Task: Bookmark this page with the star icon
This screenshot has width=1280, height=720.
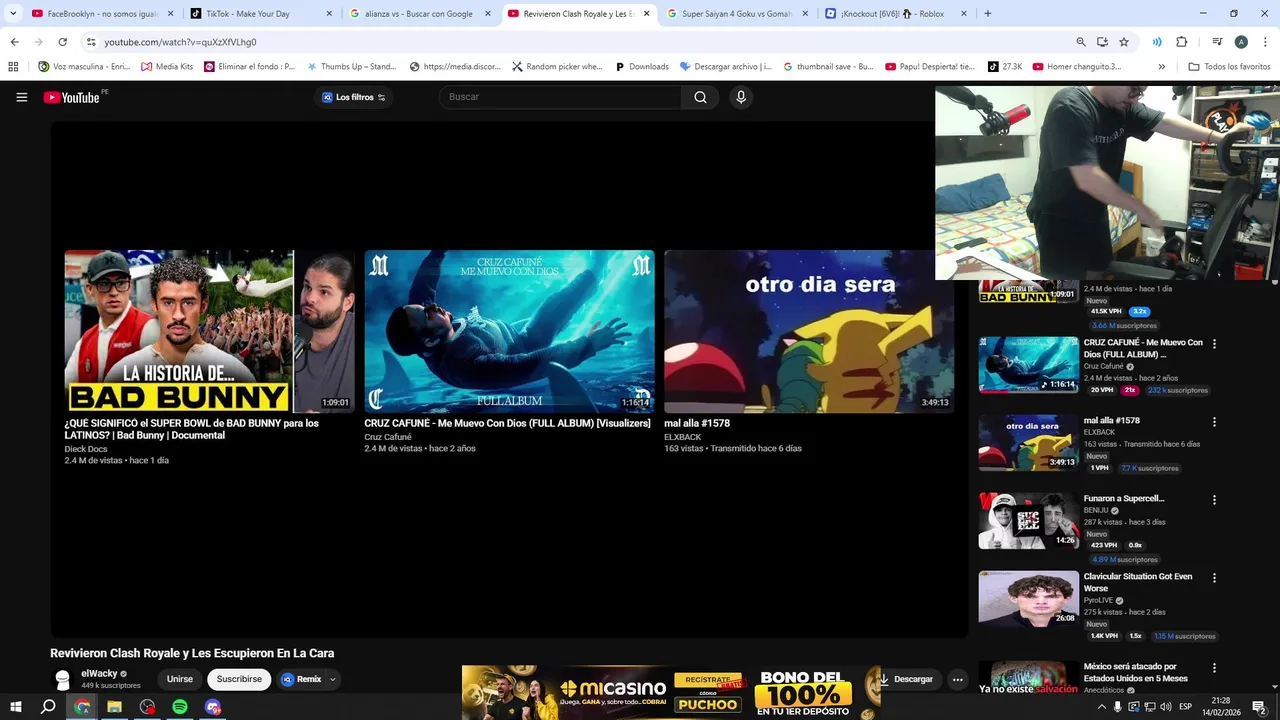Action: (1124, 42)
